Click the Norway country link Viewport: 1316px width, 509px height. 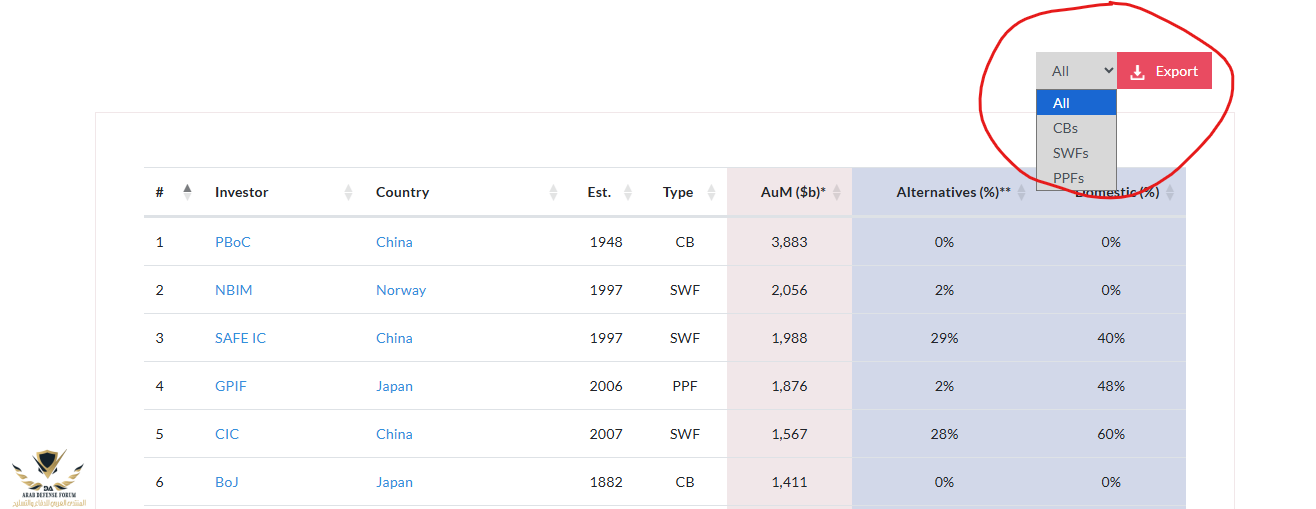[401, 290]
